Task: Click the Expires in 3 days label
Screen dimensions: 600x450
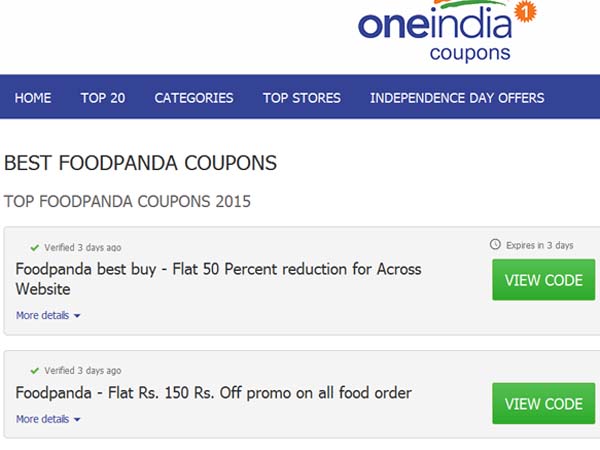Action: tap(538, 245)
